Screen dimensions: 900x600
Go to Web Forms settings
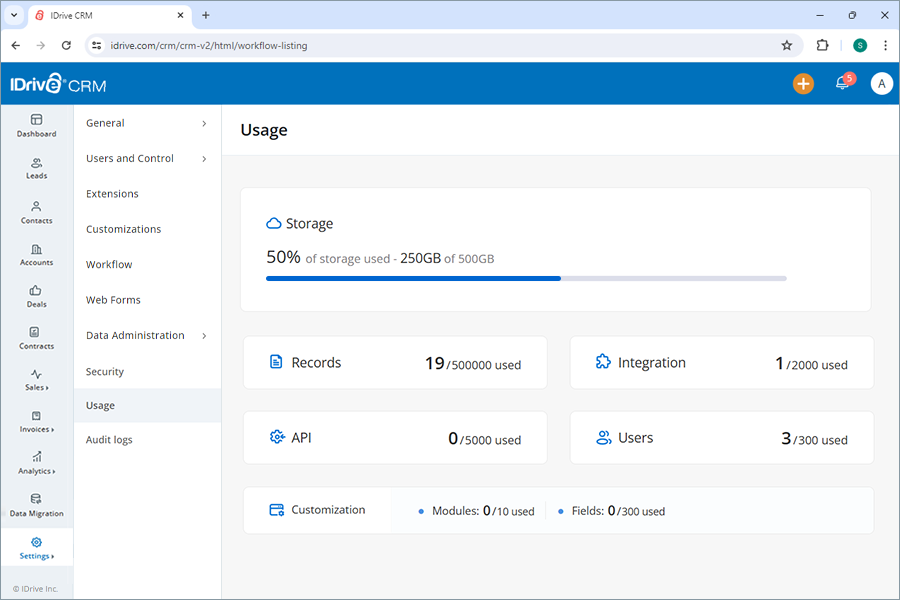pos(112,299)
